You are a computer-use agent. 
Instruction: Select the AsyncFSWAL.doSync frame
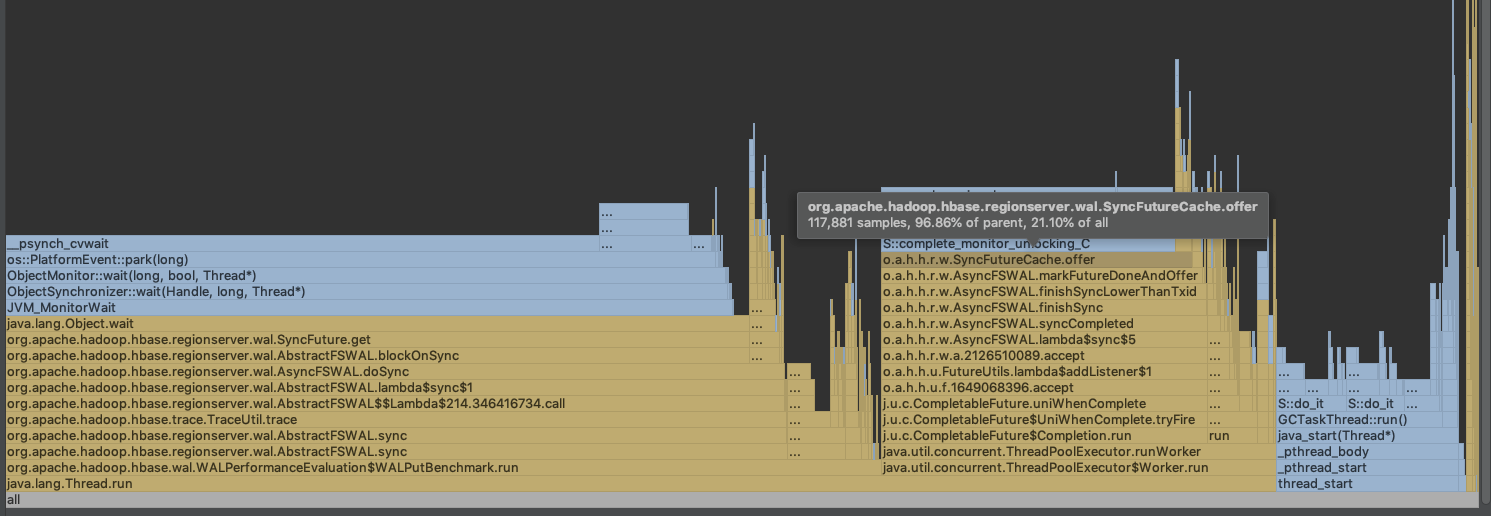point(395,371)
